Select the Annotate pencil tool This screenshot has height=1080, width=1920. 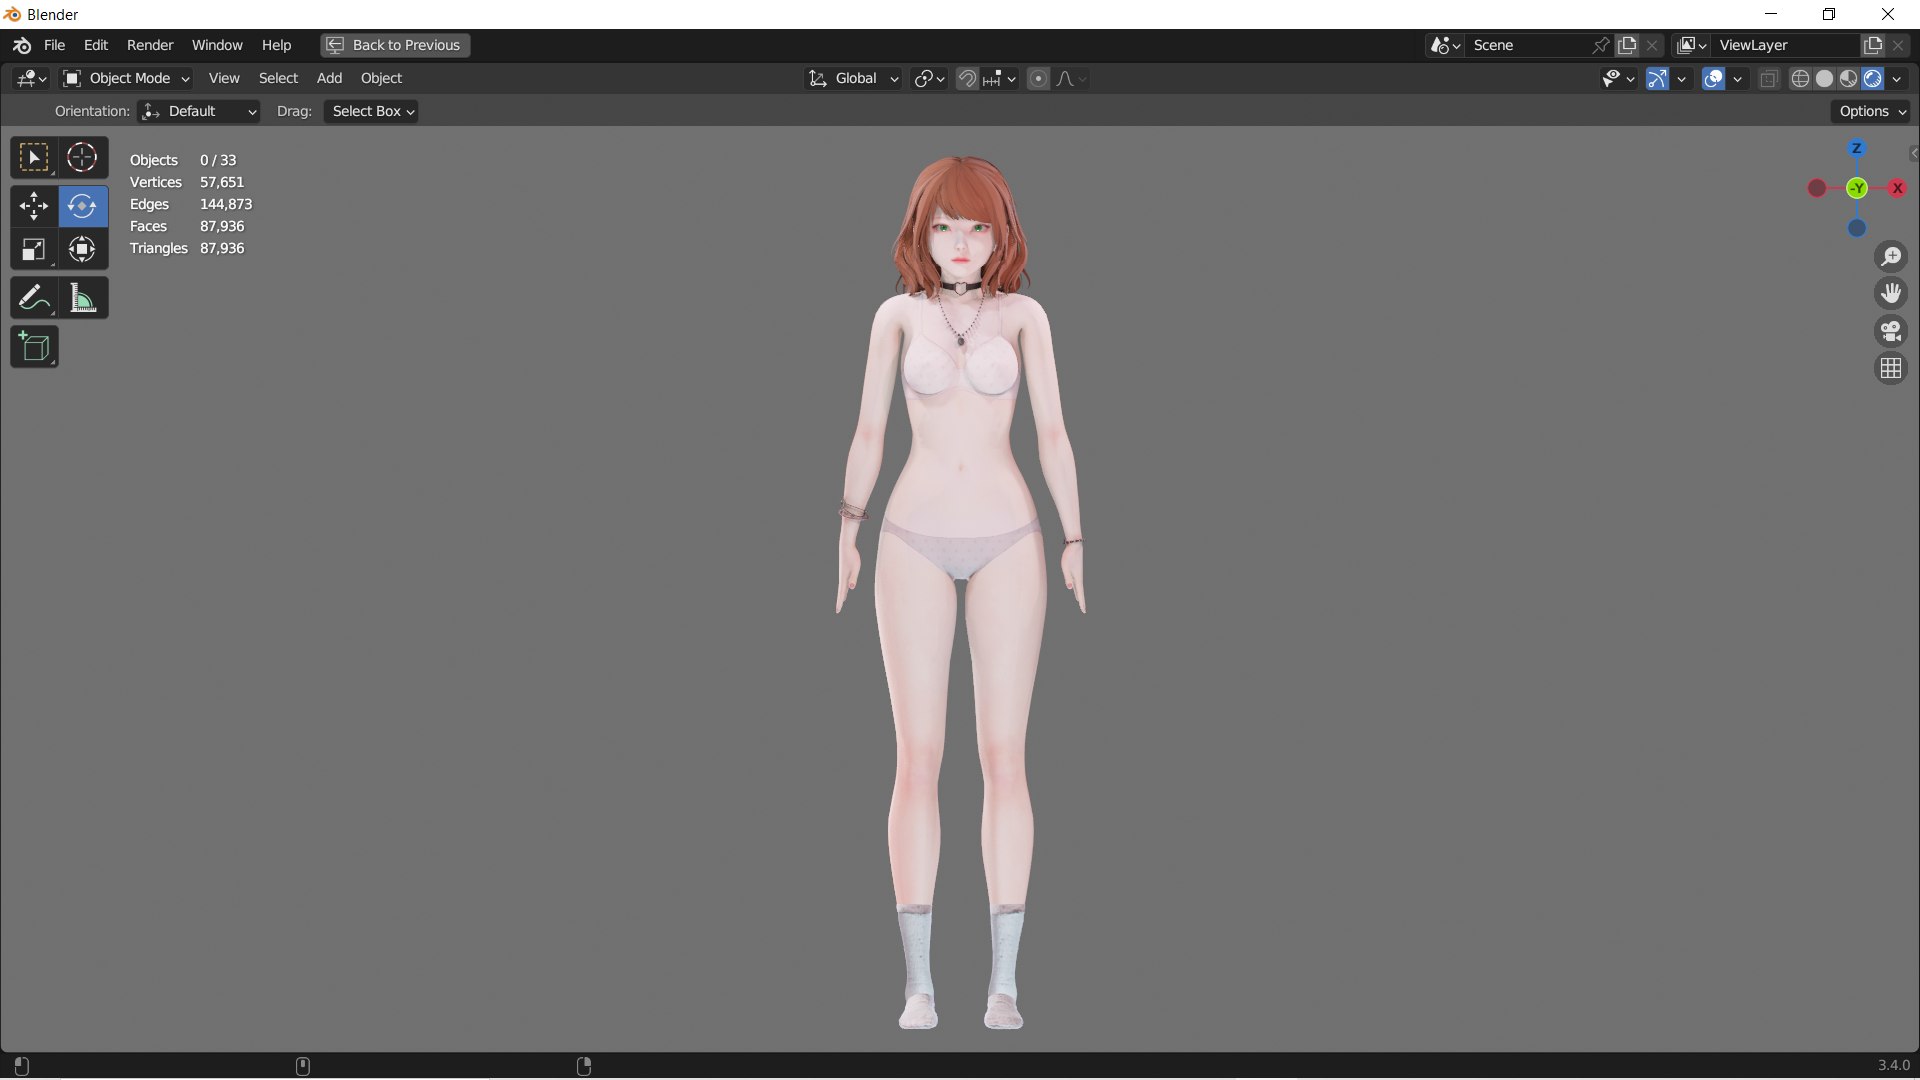(34, 298)
